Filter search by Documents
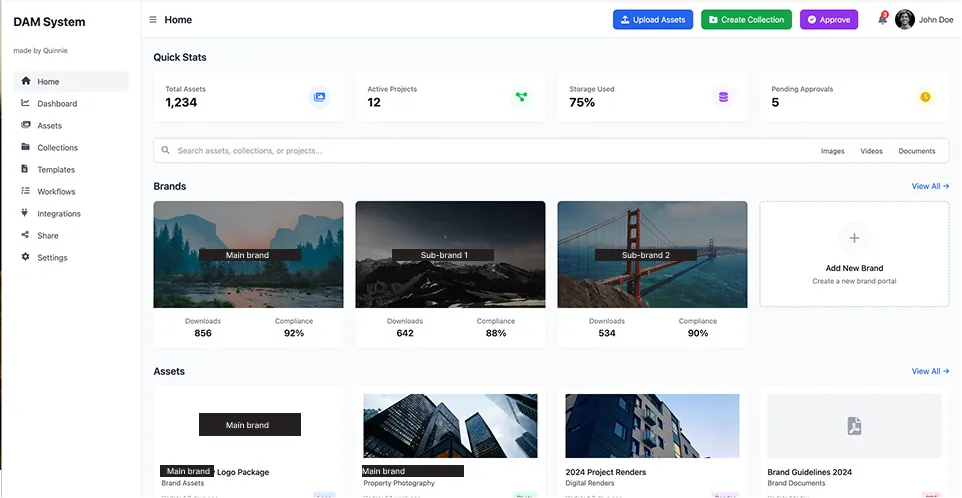Viewport: 962px width, 498px height. click(x=917, y=151)
